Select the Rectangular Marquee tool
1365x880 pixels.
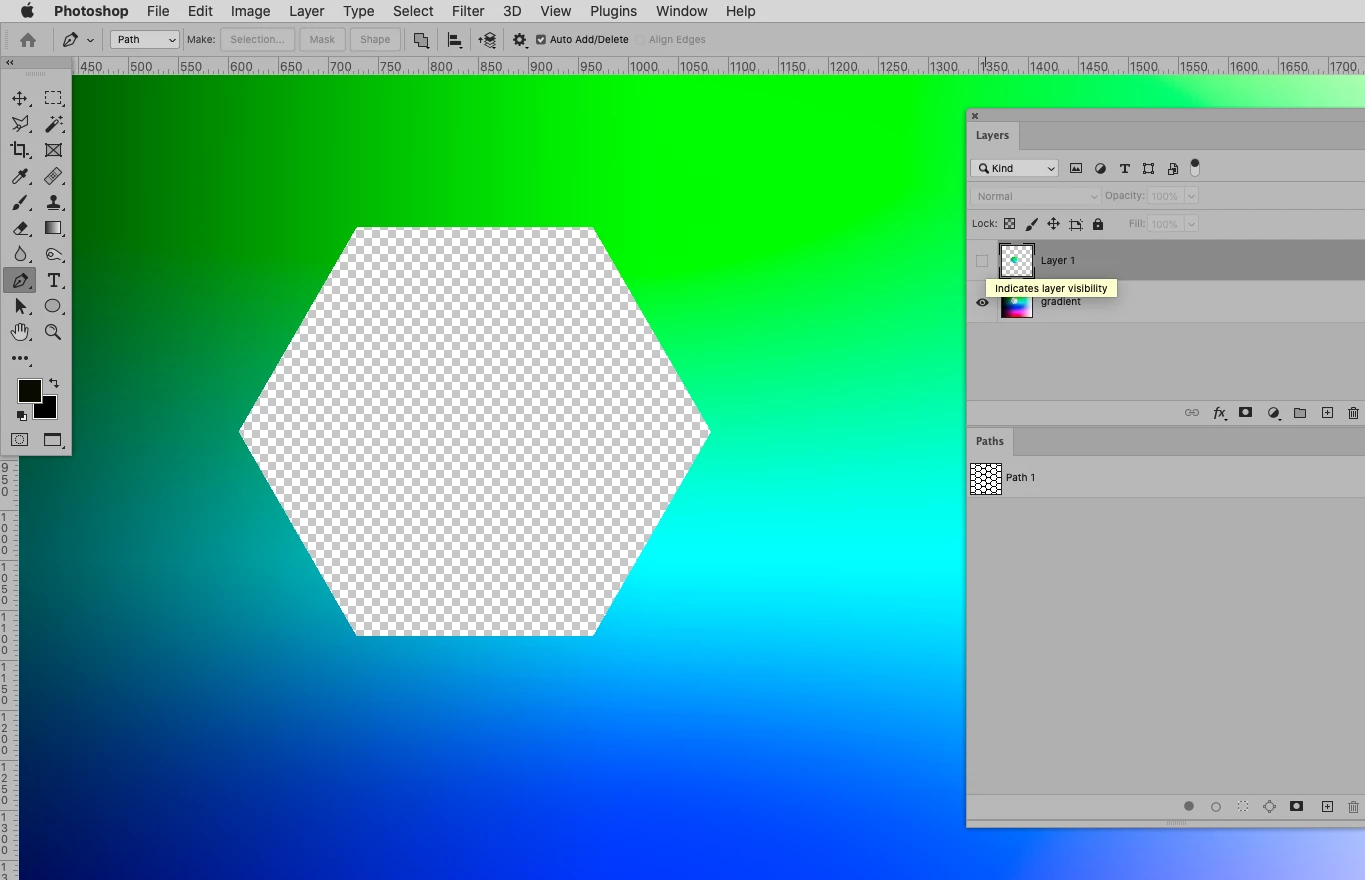pyautogui.click(x=53, y=98)
